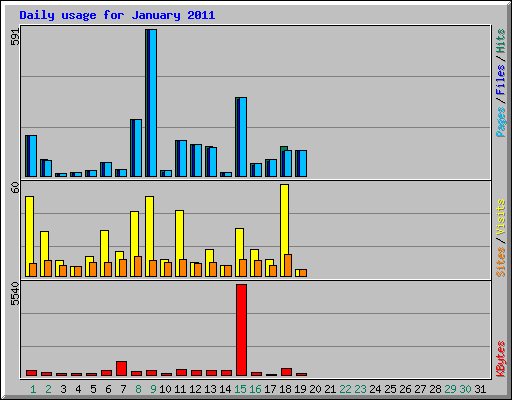Click day label 25 on the x-axis
Image resolution: width=512 pixels, height=400 pixels.
pyautogui.click(x=390, y=389)
